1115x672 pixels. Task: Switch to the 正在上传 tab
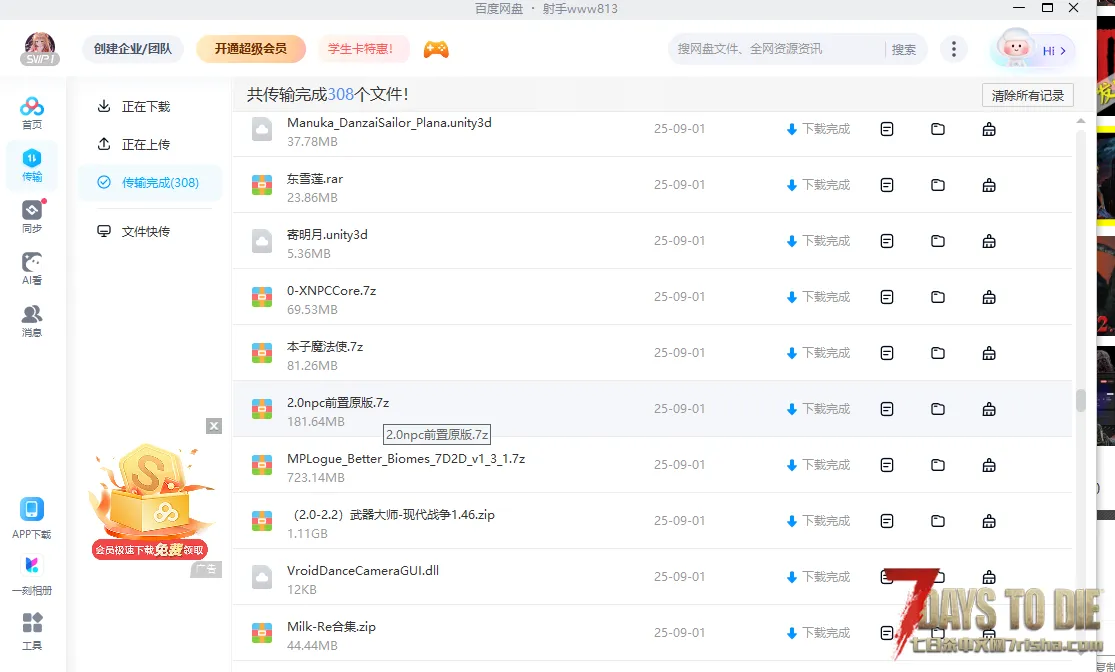click(x=146, y=145)
